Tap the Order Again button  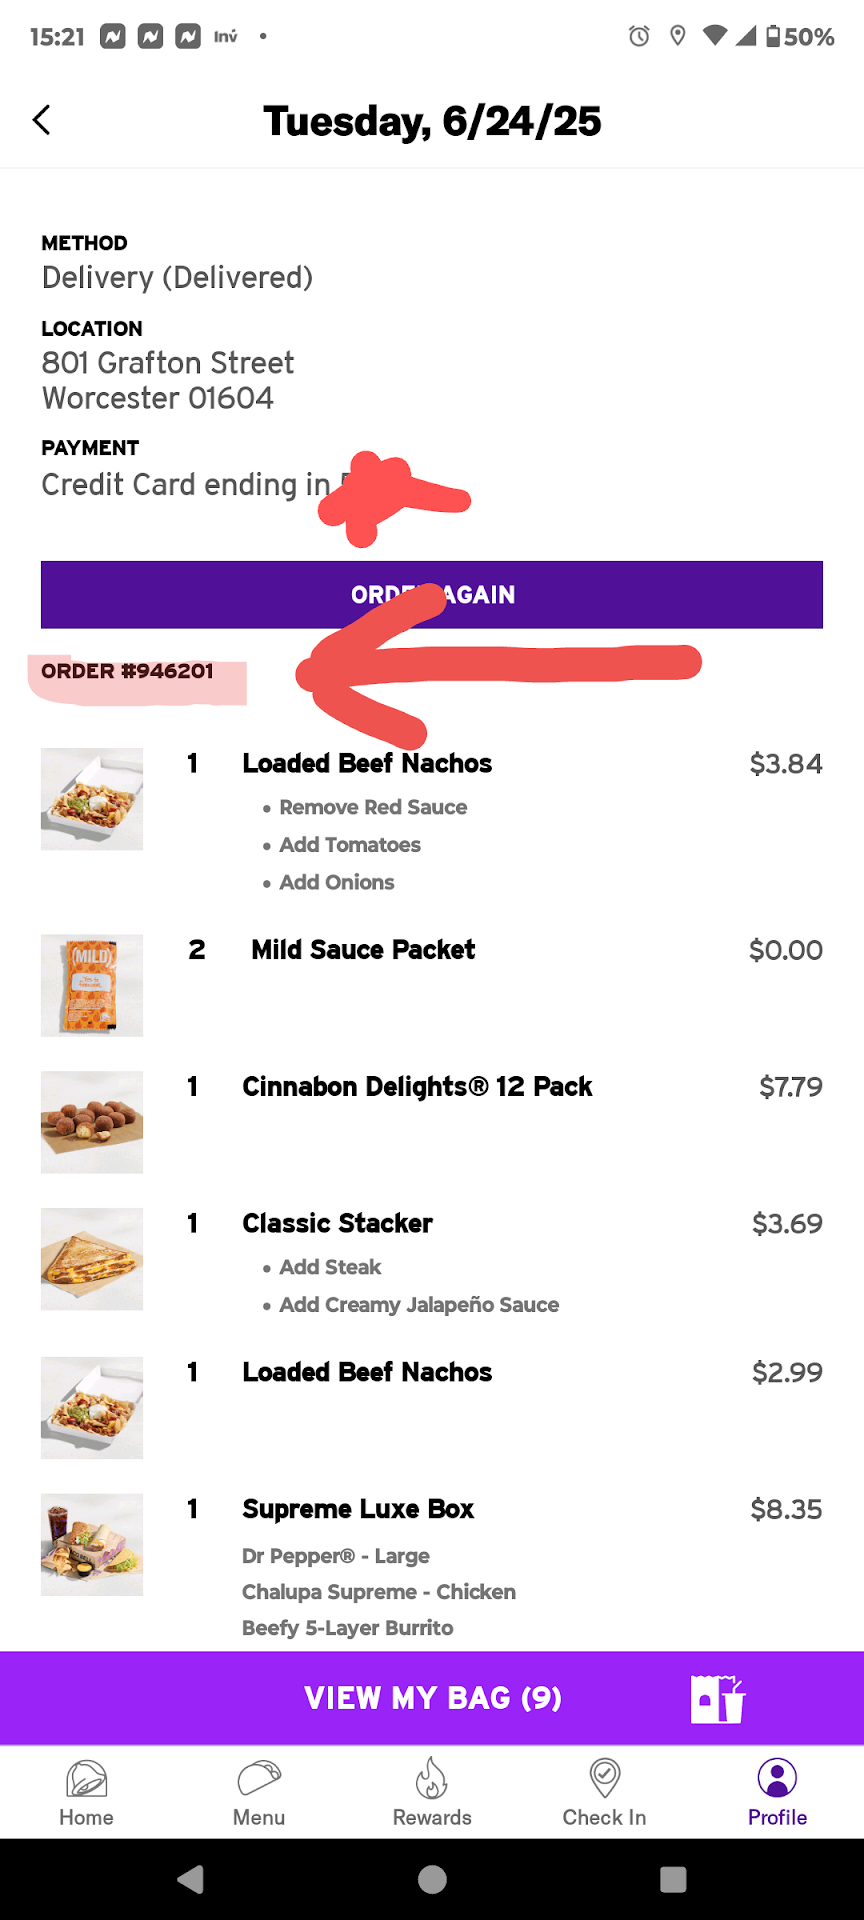coord(432,595)
